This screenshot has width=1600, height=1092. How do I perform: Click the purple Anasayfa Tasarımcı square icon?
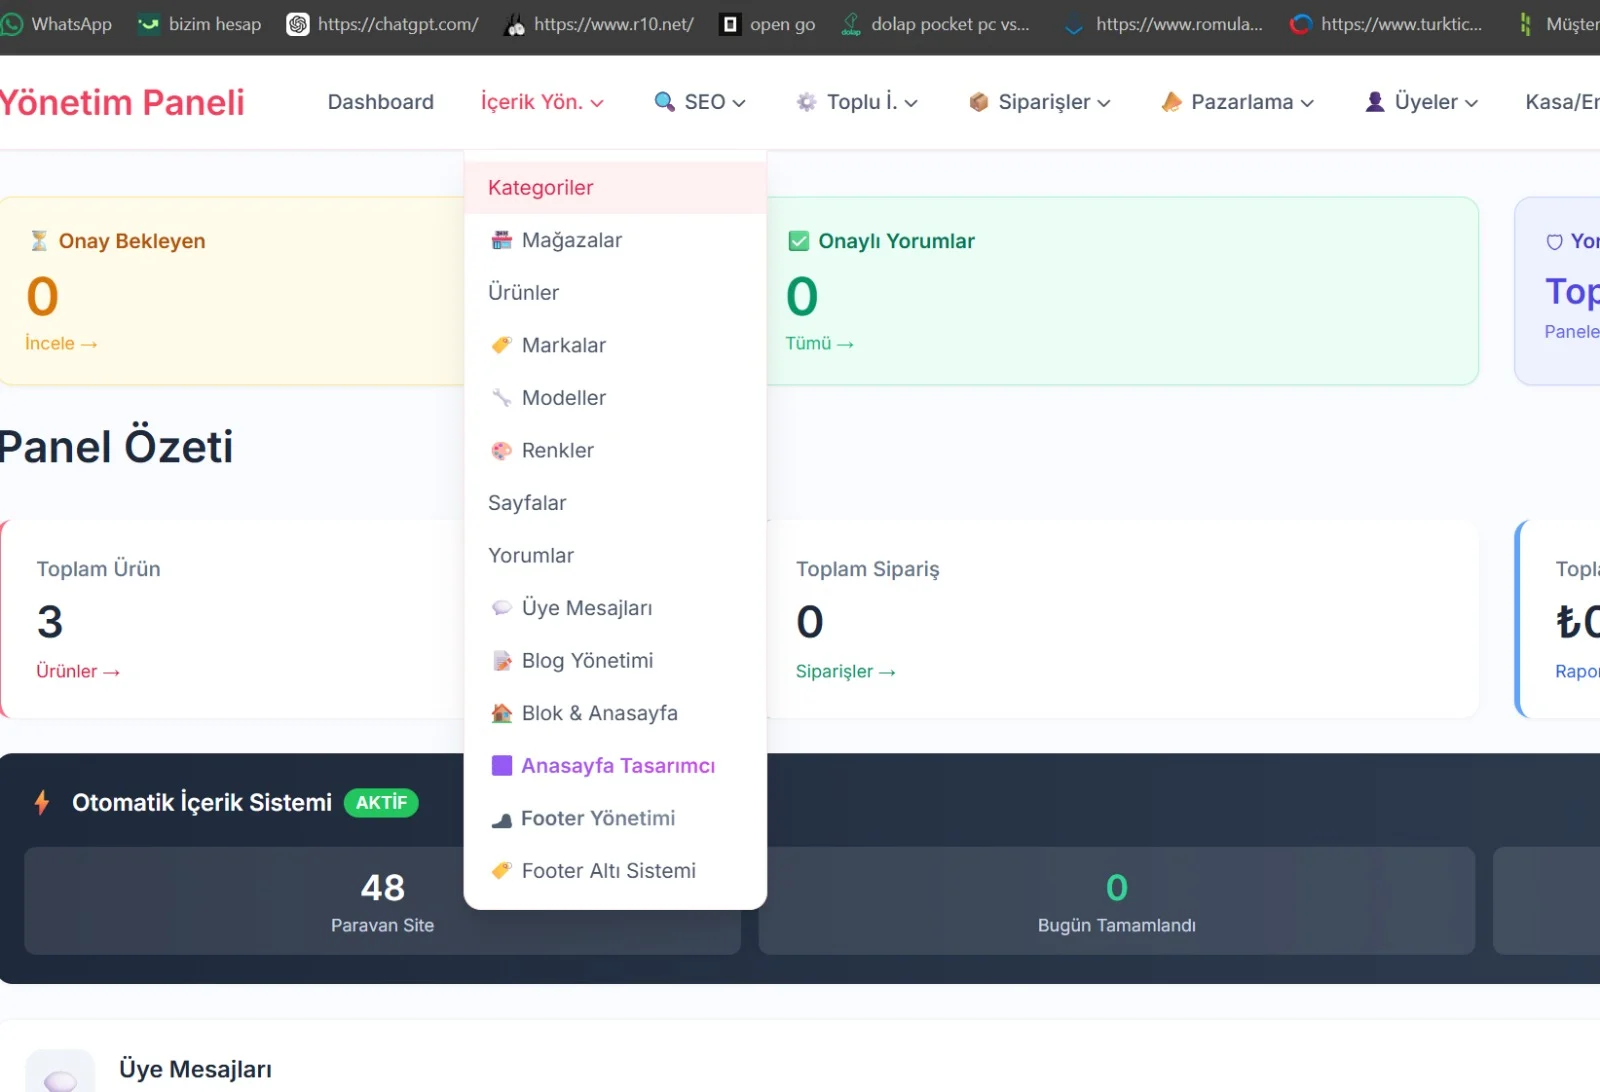pyautogui.click(x=502, y=766)
